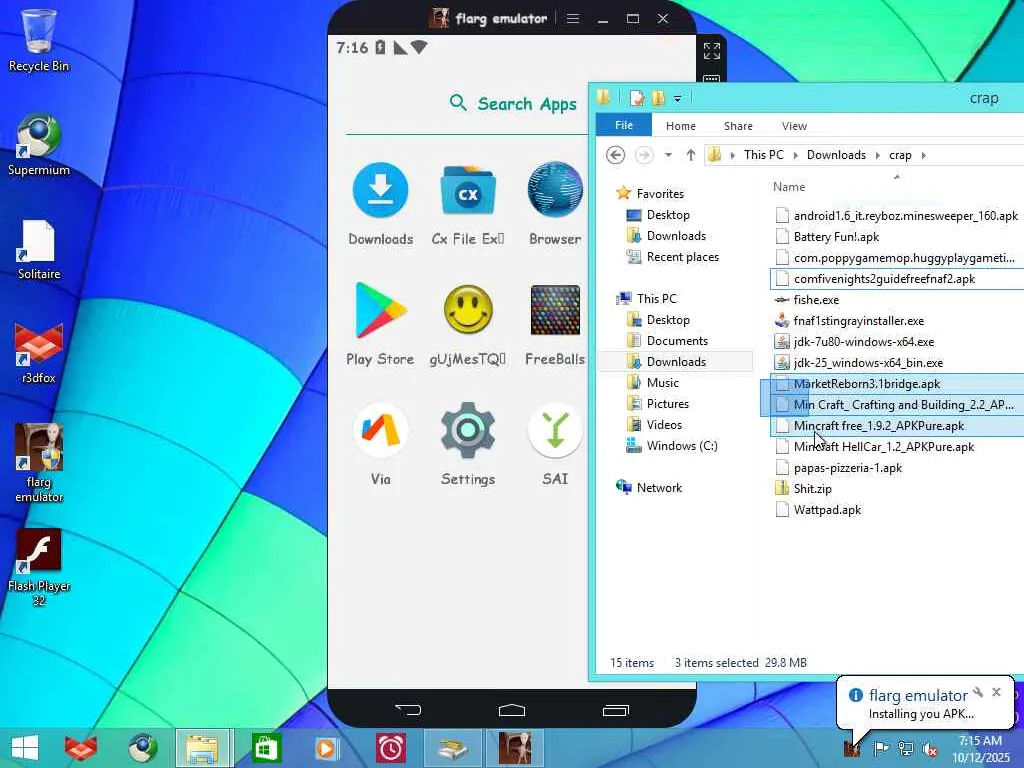Select the Flash Player 32 desktop shortcut
Image resolution: width=1024 pixels, height=768 pixels.
click(x=39, y=567)
